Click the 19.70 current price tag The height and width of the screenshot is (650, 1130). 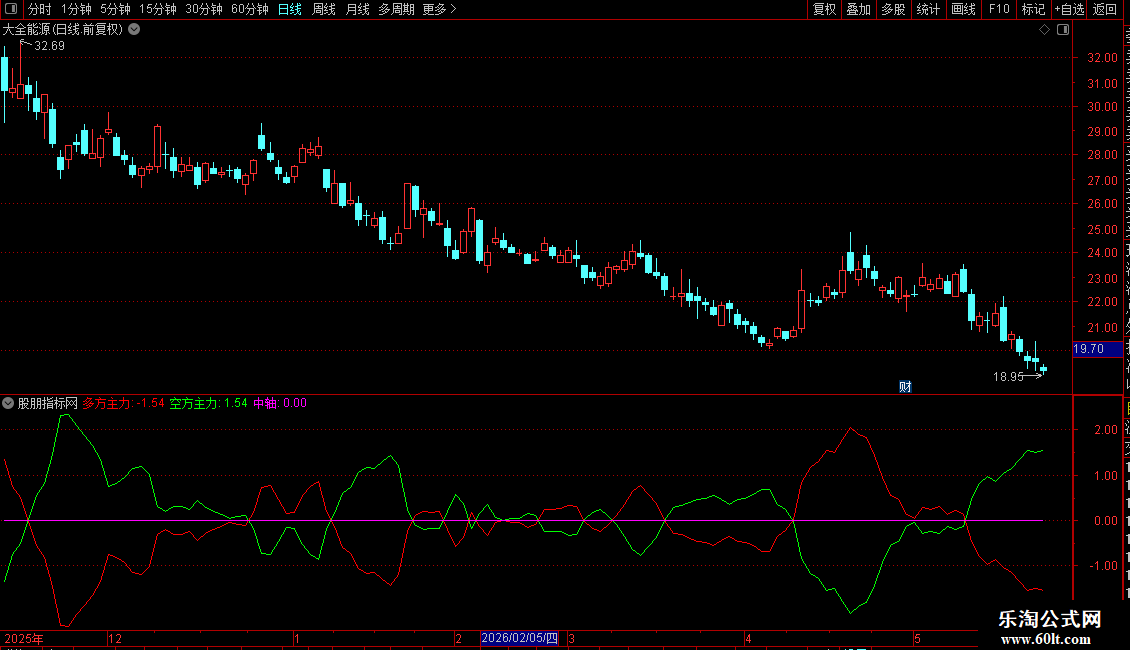(x=1096, y=349)
